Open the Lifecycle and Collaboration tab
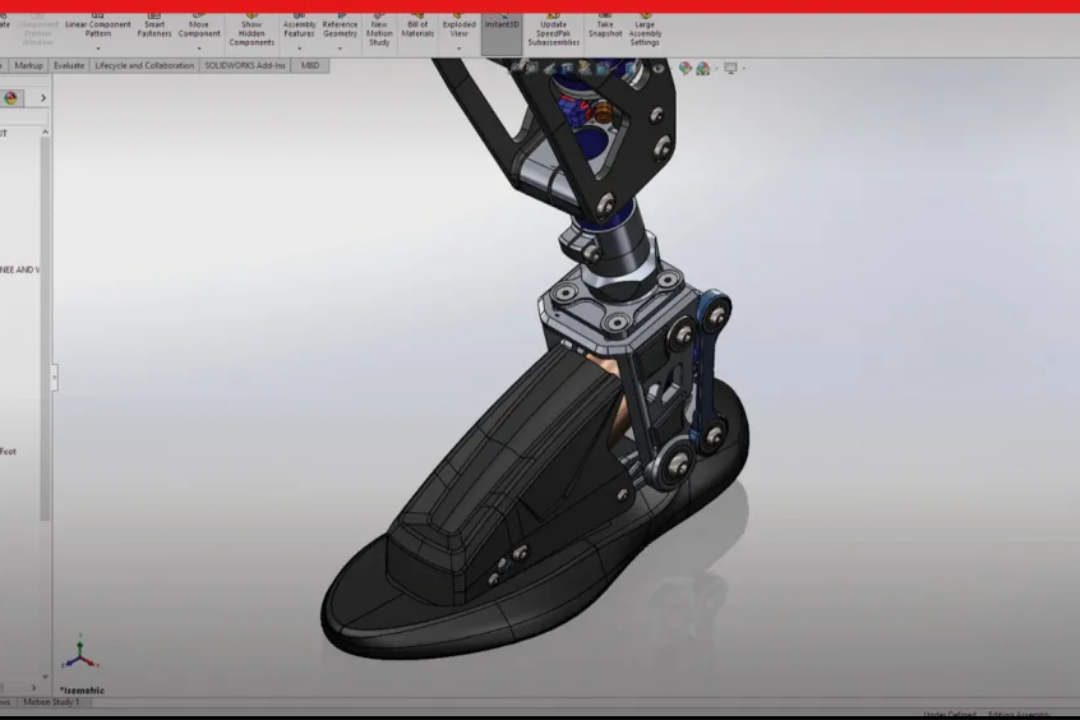 (x=144, y=65)
